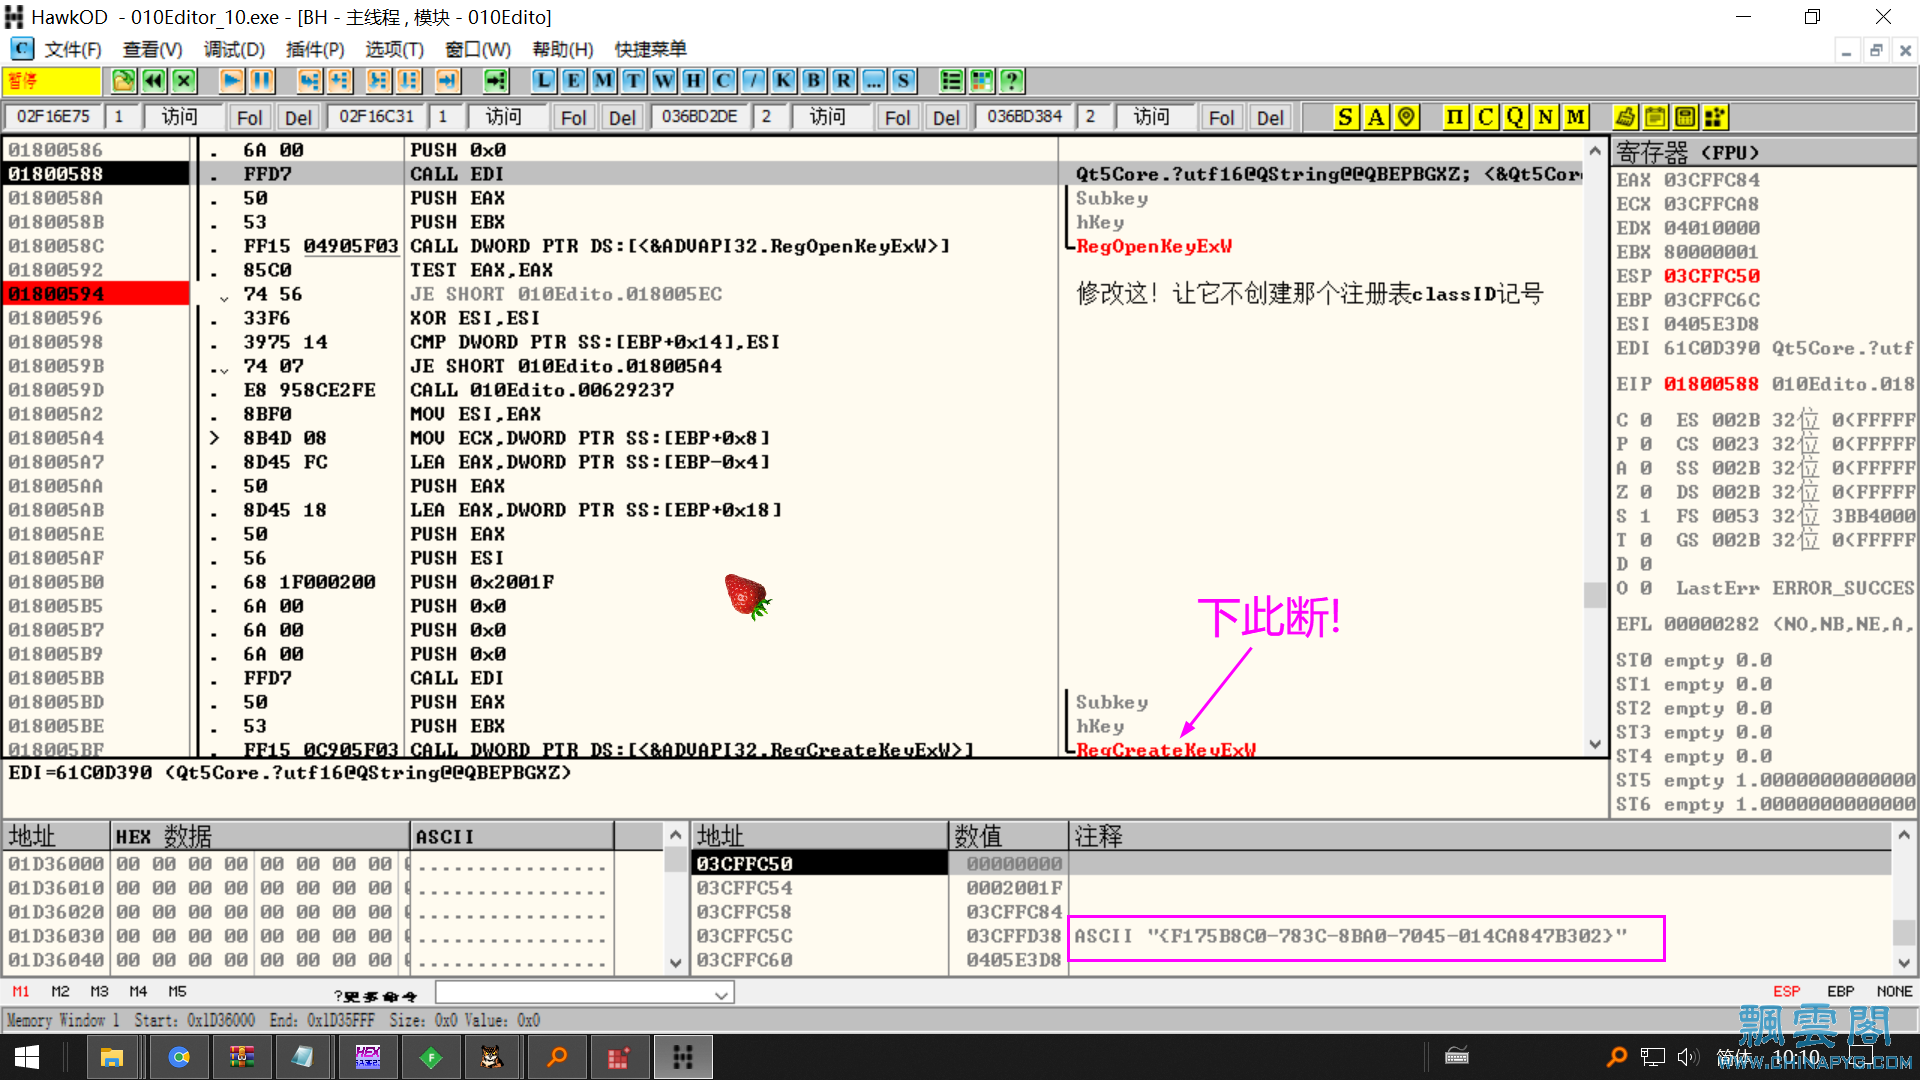Click the yellow Q plugin icon
The image size is (1920, 1080).
(1515, 117)
